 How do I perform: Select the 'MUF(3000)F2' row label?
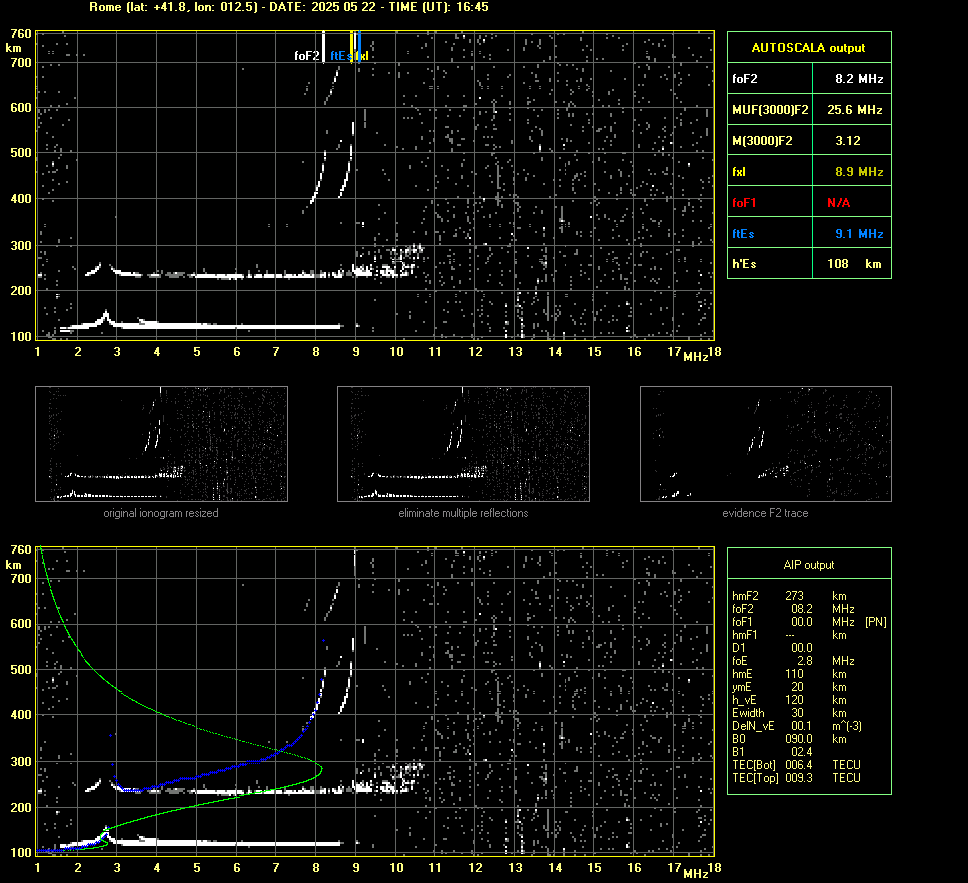tap(770, 110)
